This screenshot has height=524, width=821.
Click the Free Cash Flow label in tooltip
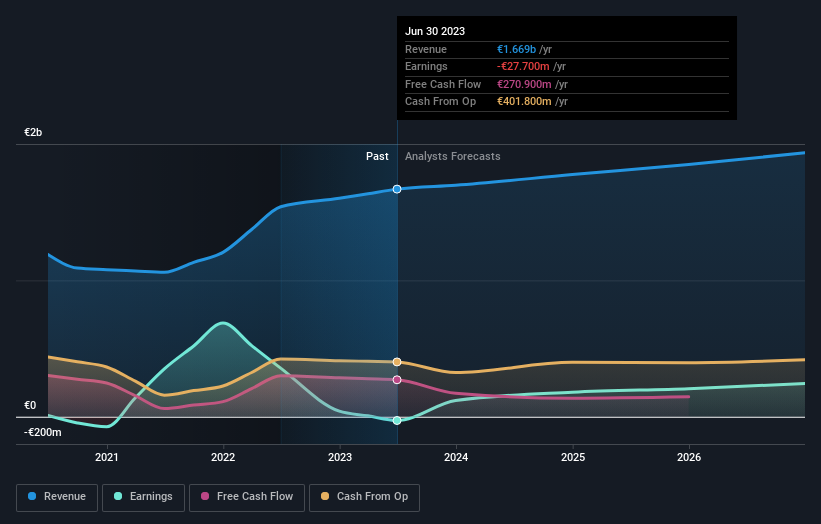(x=443, y=84)
